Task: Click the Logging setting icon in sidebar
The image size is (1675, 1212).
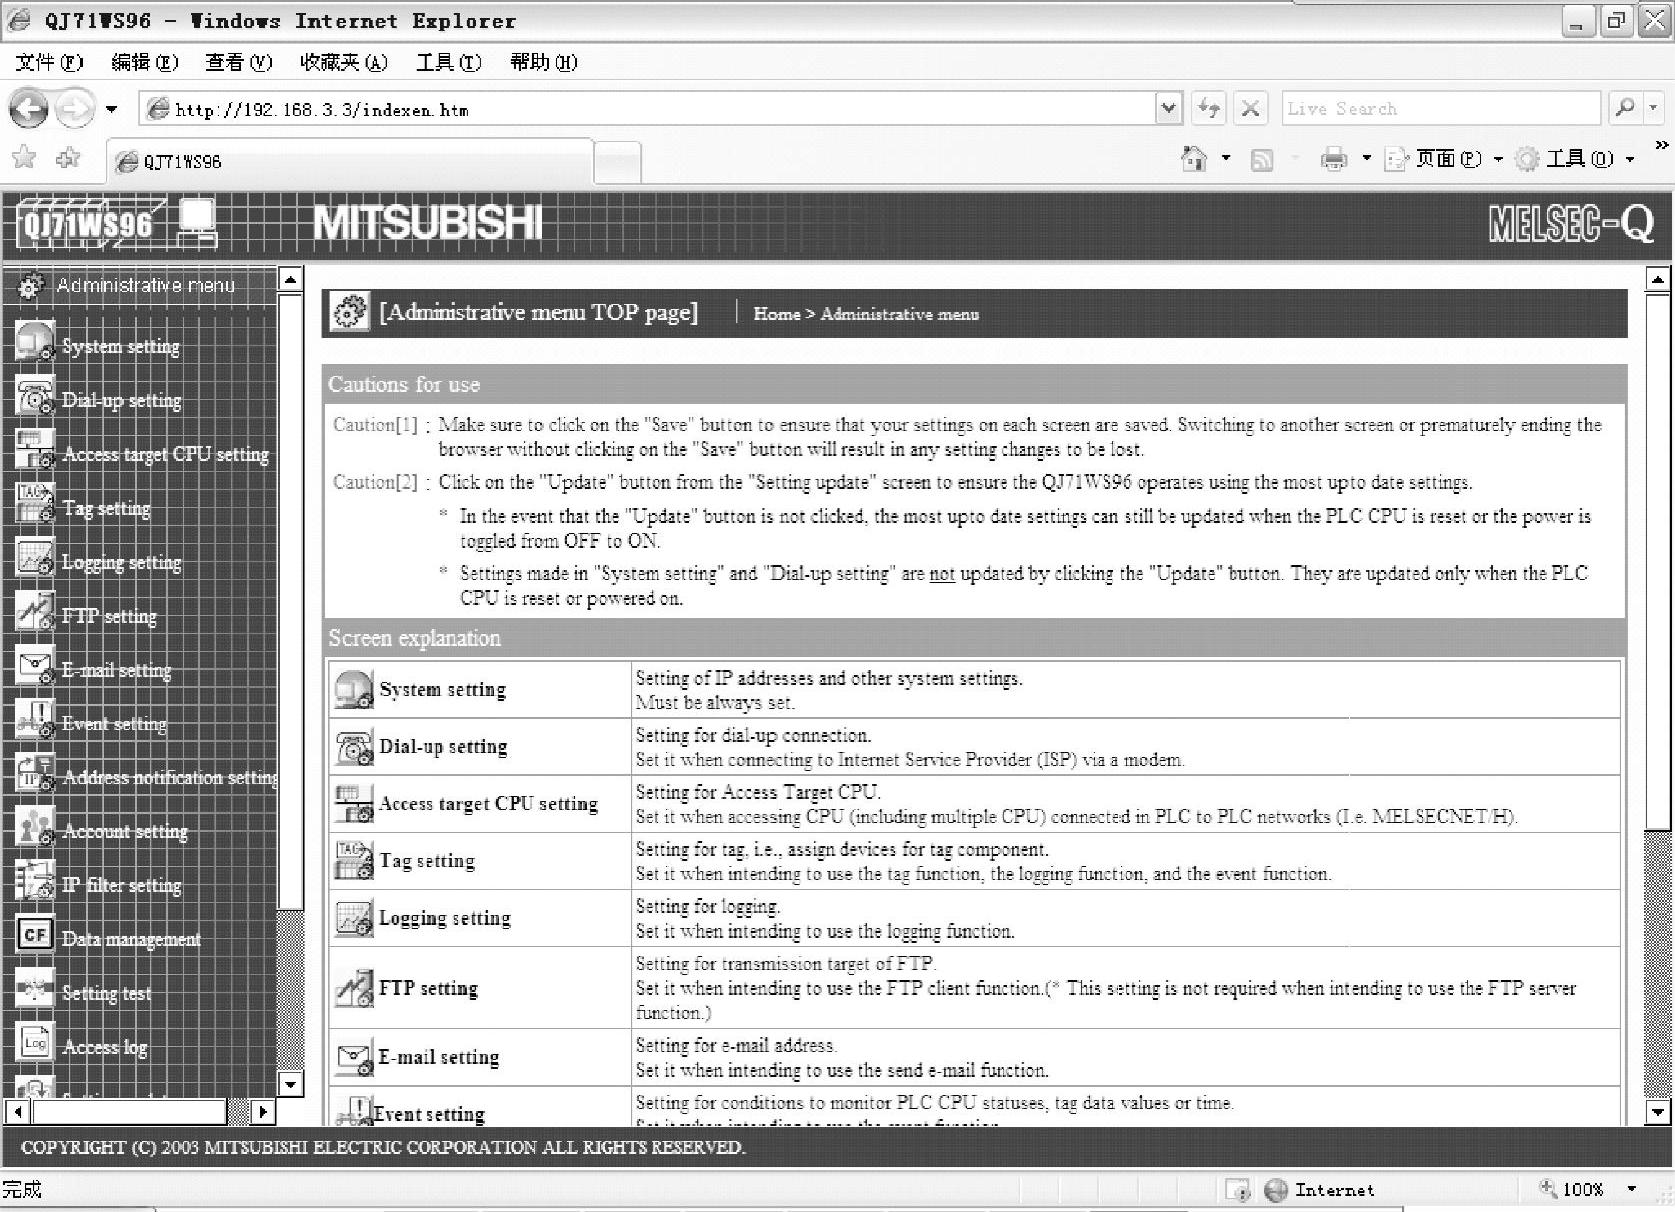Action: tap(35, 559)
